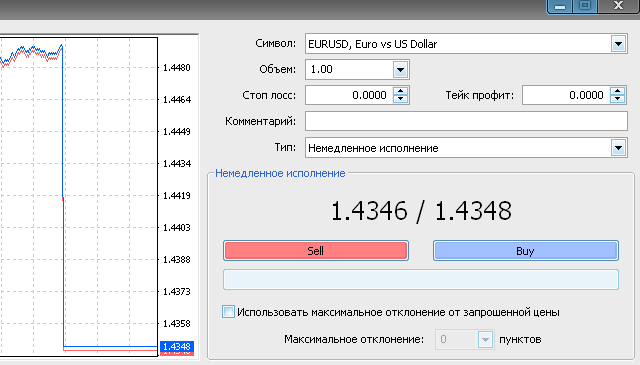Open the Symbol dropdown arrow

(618, 44)
